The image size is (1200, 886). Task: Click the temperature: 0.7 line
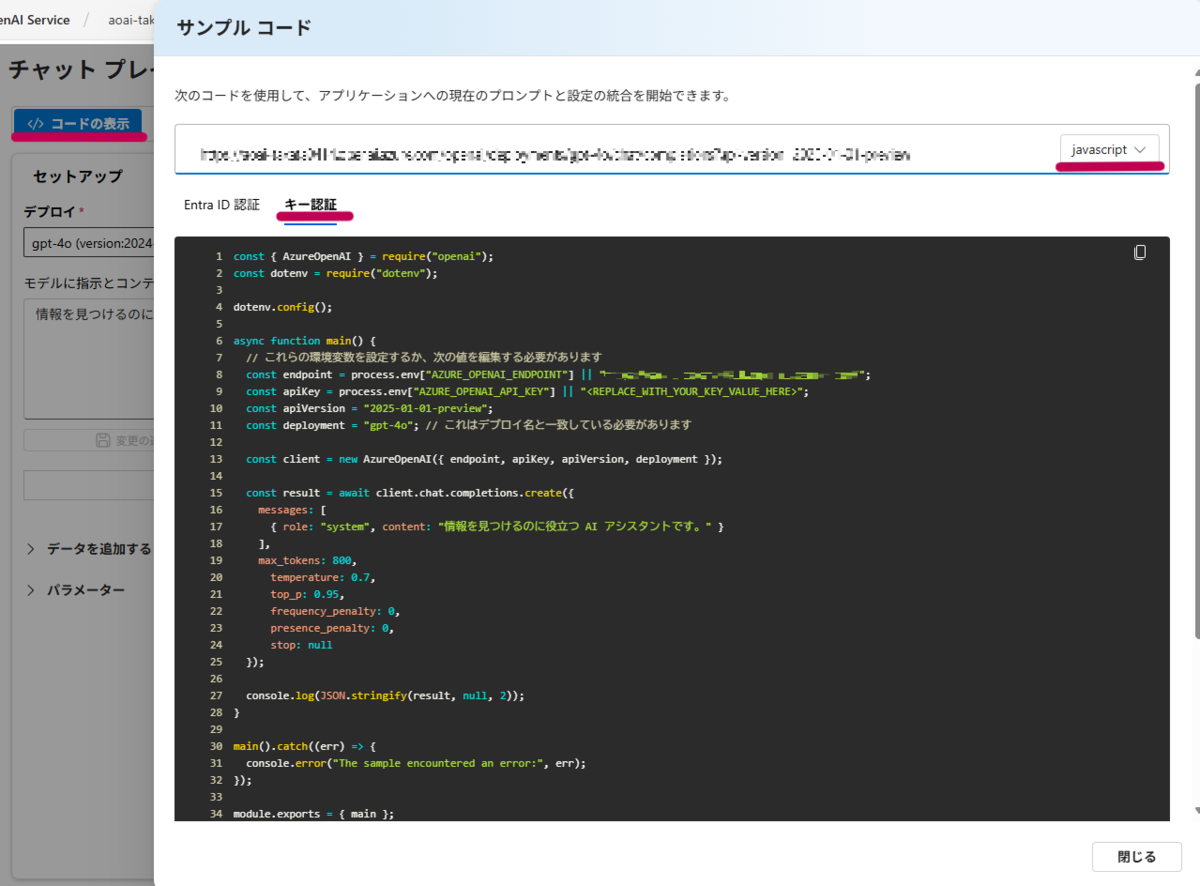click(323, 577)
